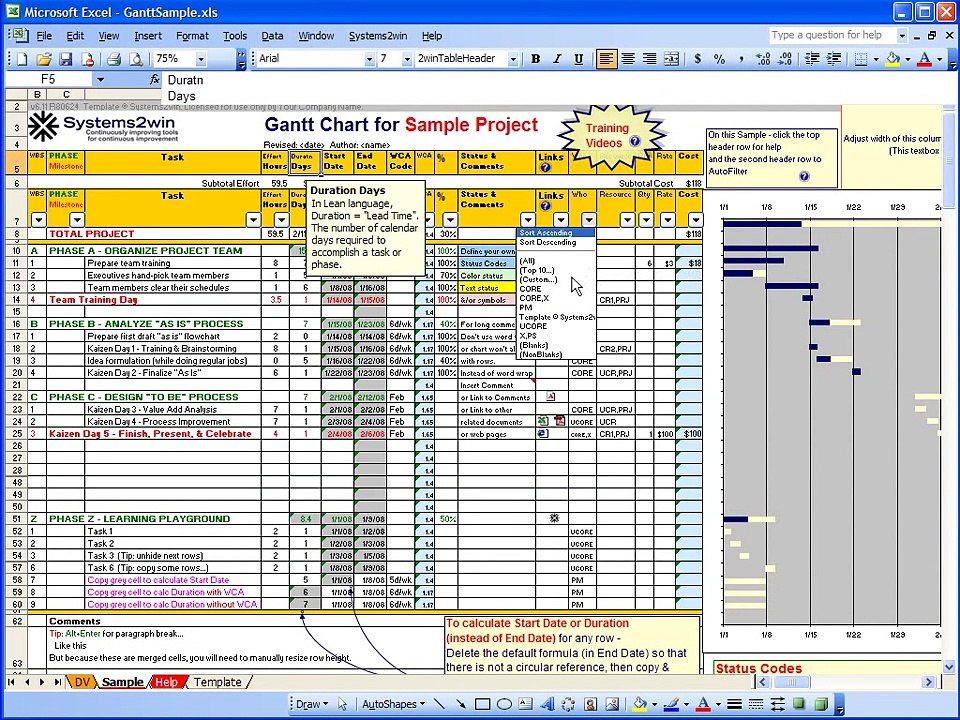Viewport: 960px width, 720px height.
Task: Save the workbook with the floppy disk icon
Action: point(66,59)
